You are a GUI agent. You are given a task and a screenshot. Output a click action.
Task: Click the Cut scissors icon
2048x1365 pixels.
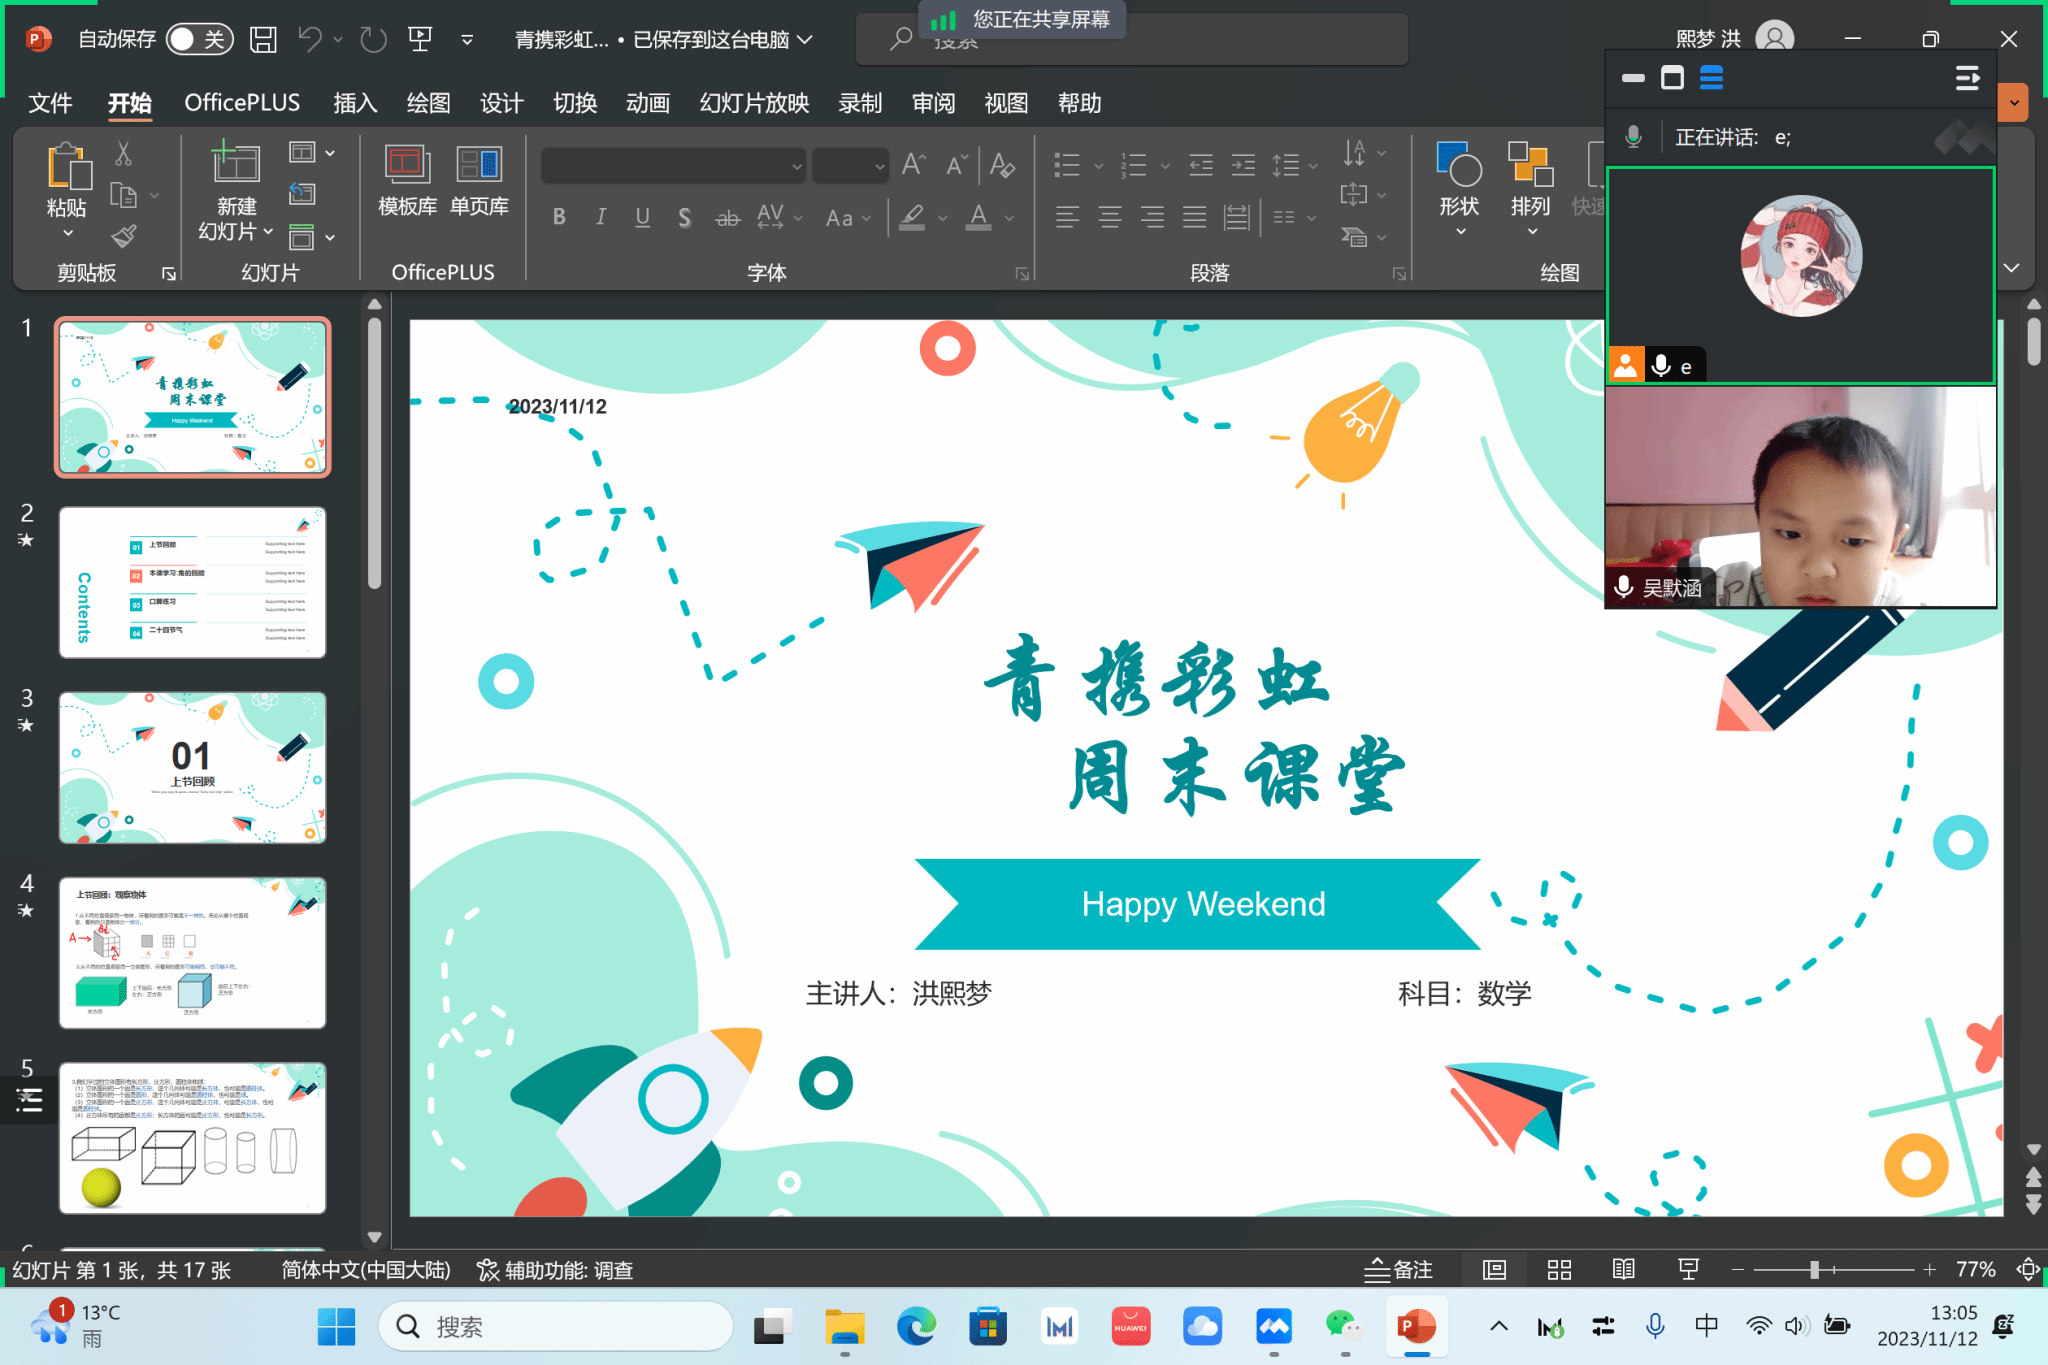coord(123,153)
